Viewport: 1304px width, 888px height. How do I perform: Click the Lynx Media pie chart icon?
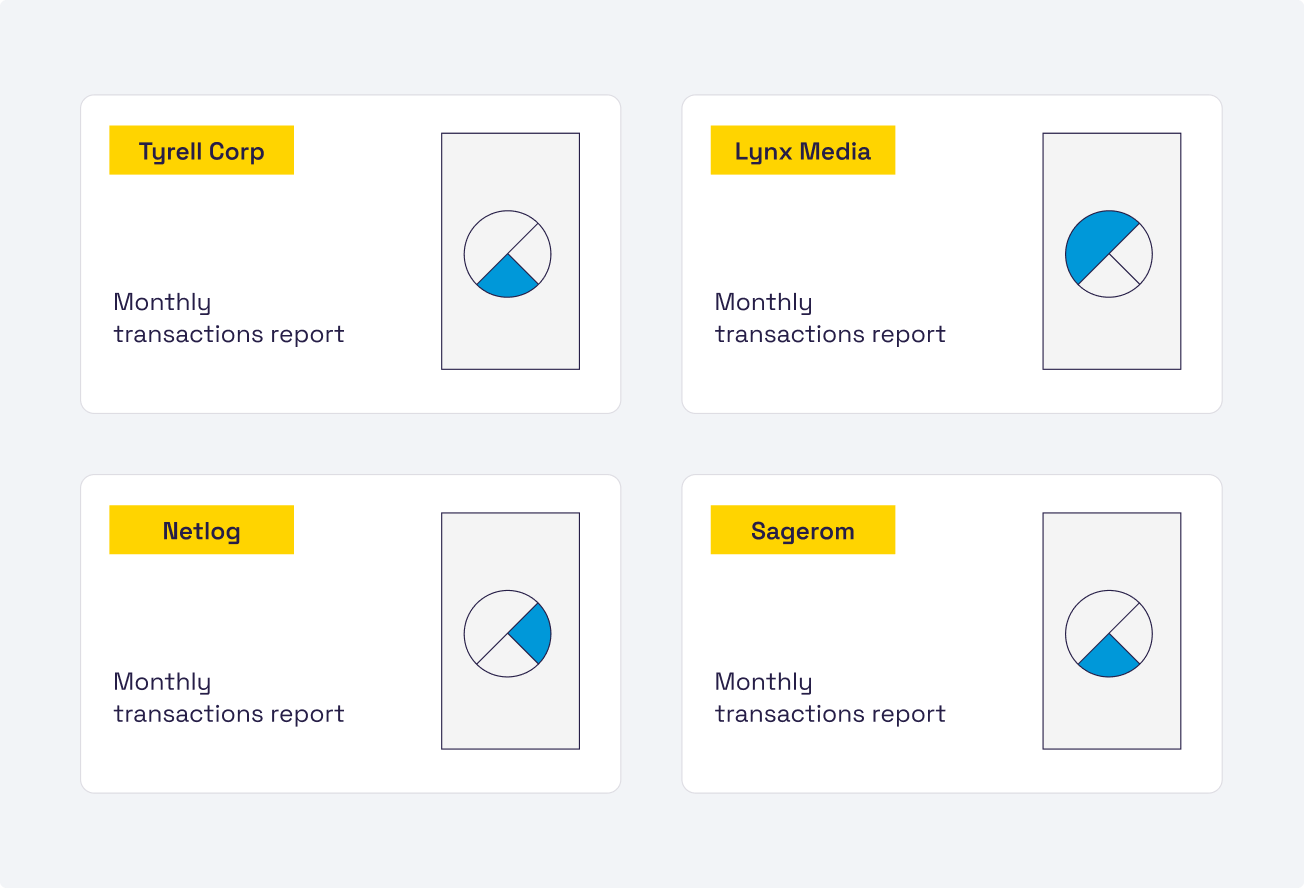1109,253
